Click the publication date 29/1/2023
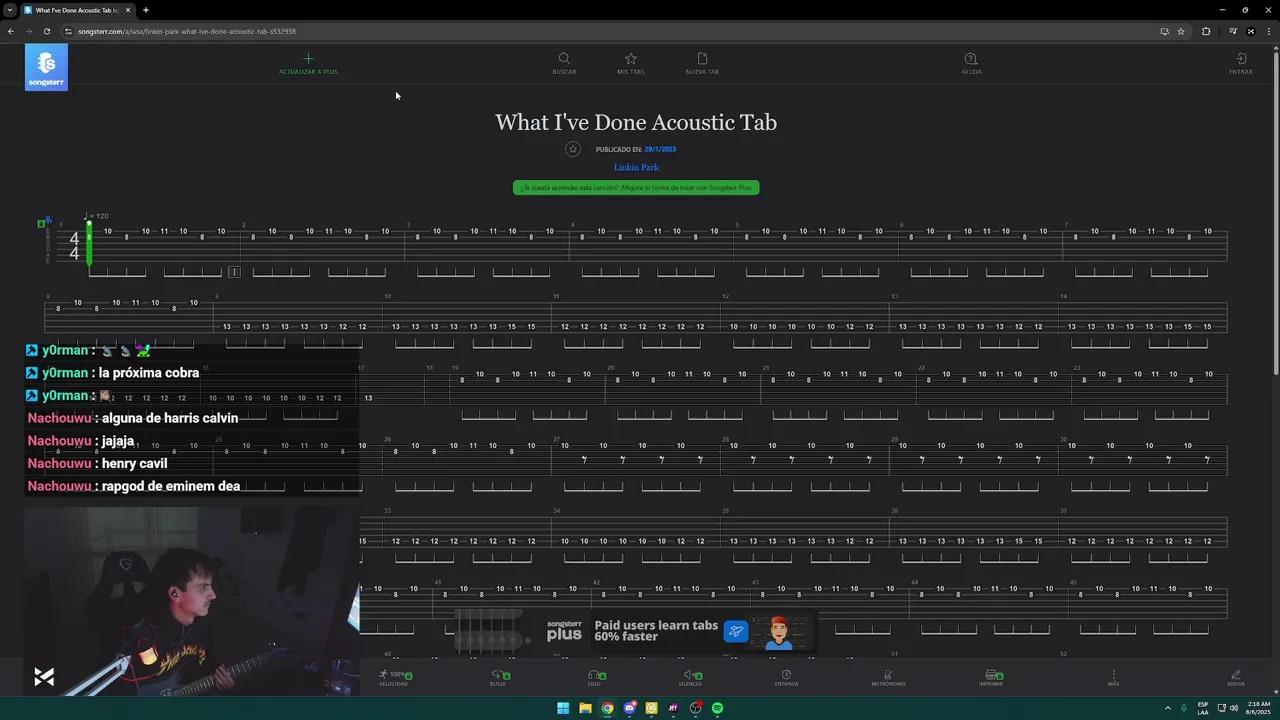Screen dimensions: 1280x720 660,149
